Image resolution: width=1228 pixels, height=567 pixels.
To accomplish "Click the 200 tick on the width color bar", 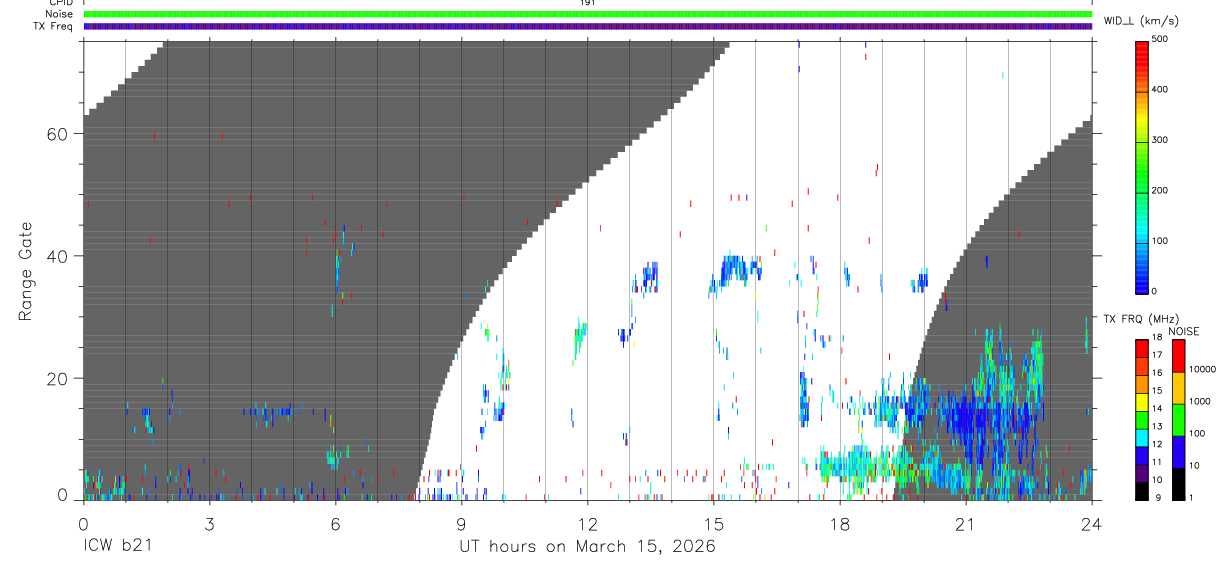I will [1162, 190].
